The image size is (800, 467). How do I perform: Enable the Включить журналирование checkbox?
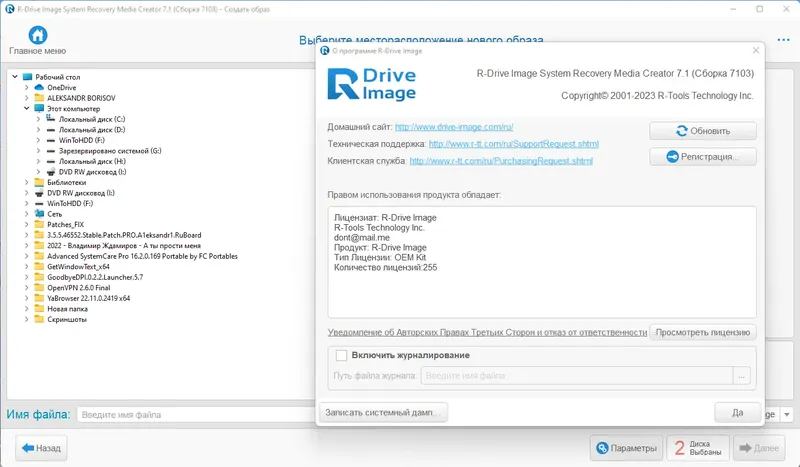coord(341,355)
